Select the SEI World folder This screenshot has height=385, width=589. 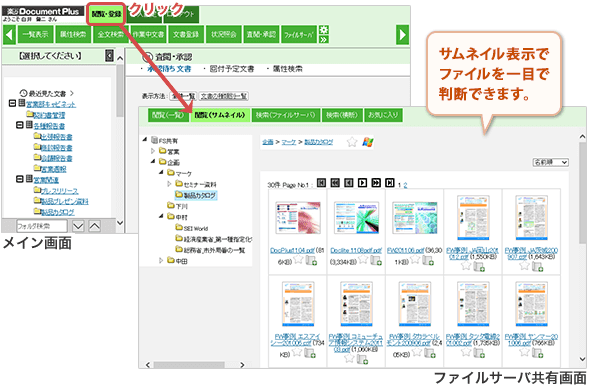(192, 228)
